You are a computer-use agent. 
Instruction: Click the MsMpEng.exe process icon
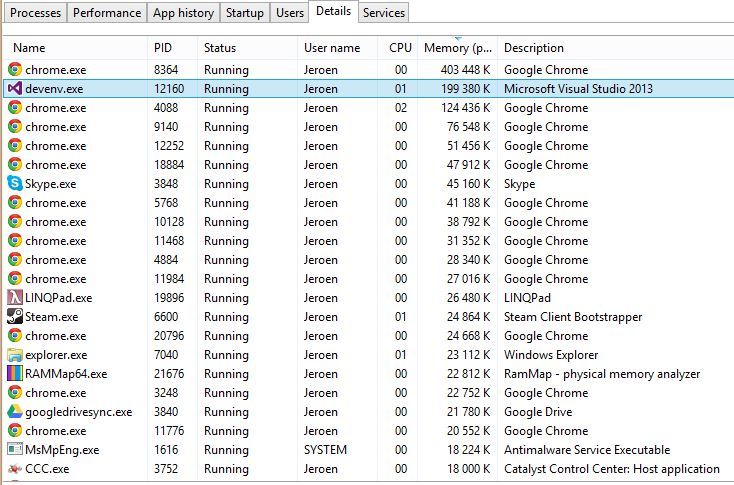pos(15,449)
